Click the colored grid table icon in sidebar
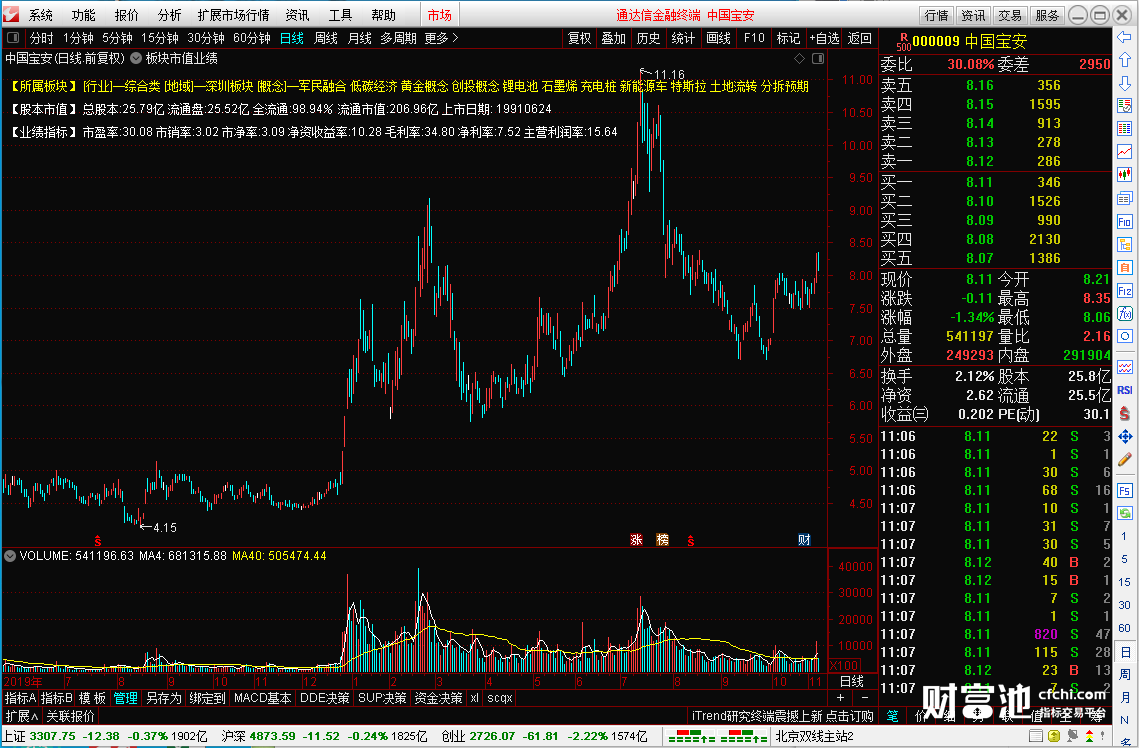The image size is (1139, 748). [x=1124, y=129]
